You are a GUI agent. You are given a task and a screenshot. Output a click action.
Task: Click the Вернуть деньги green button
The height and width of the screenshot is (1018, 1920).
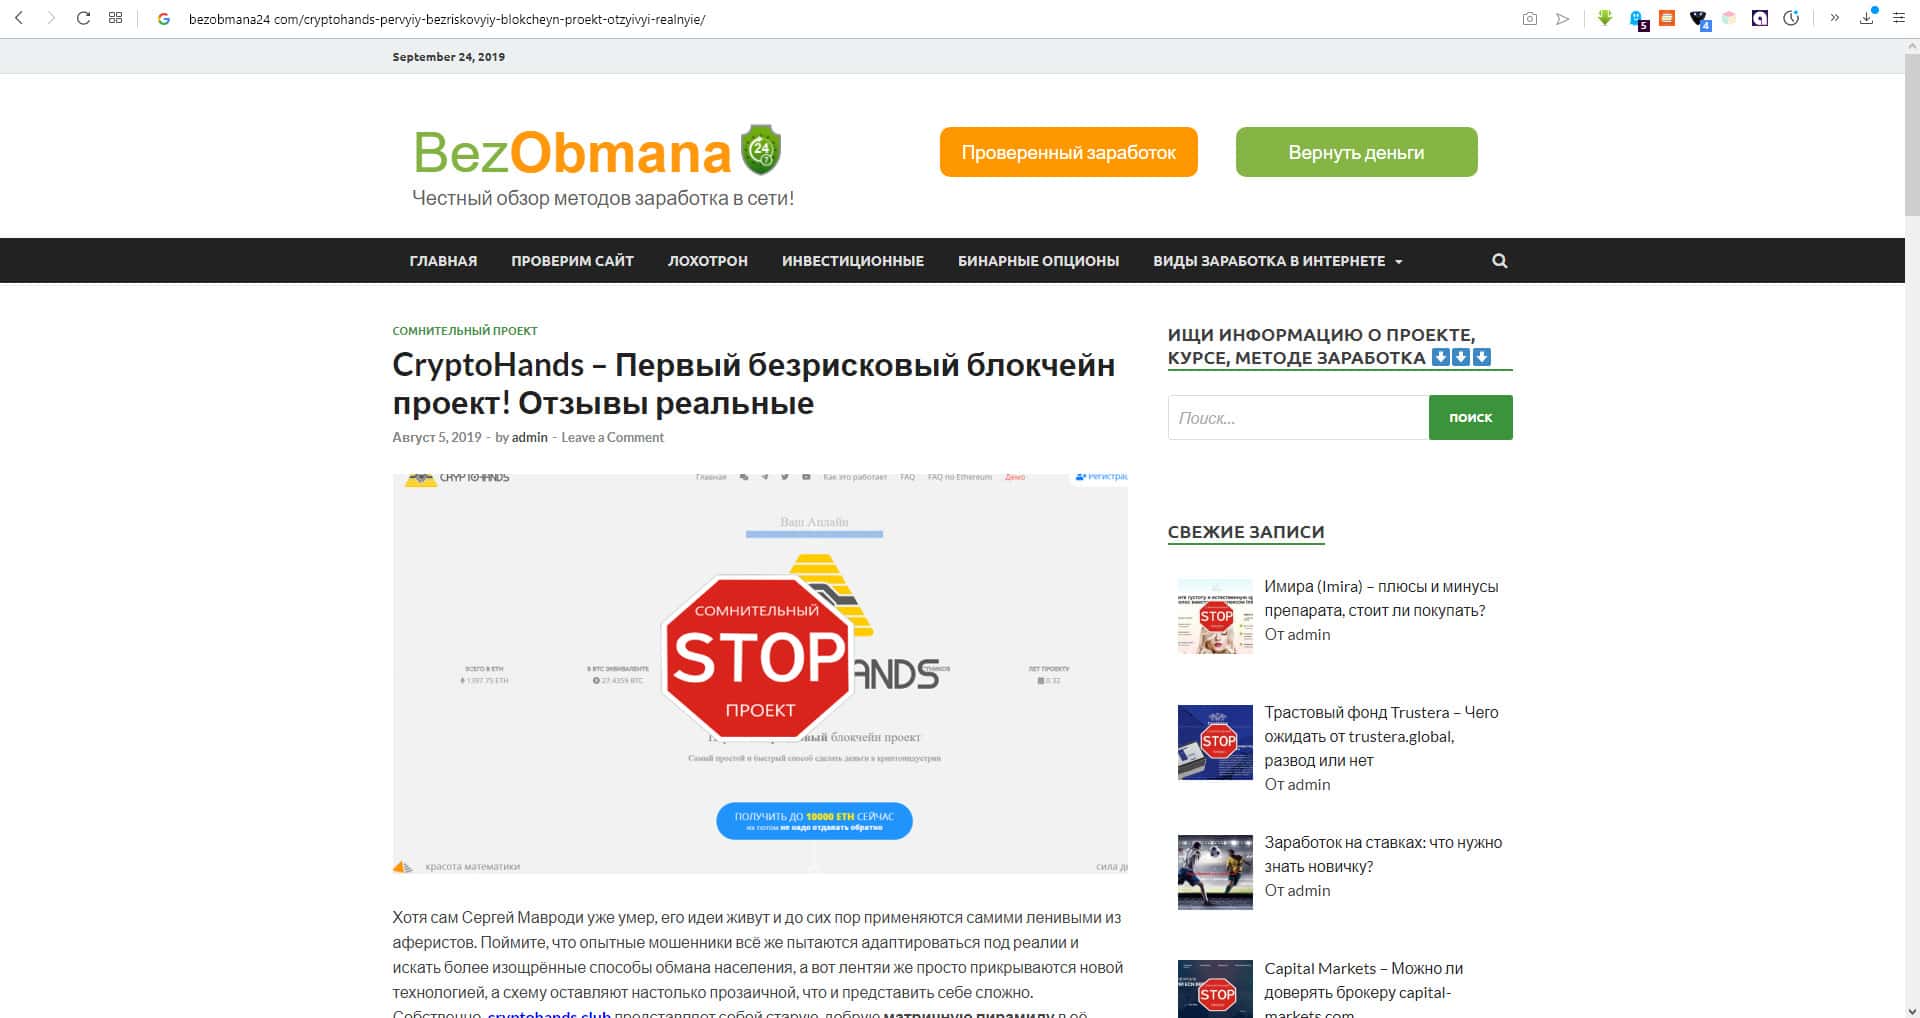click(x=1356, y=152)
